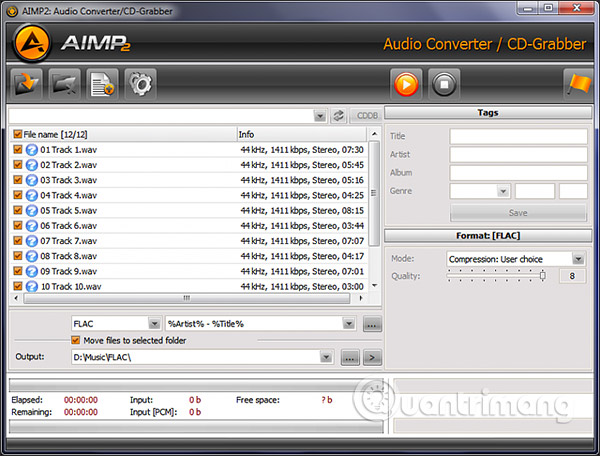The height and width of the screenshot is (456, 600).
Task: Click the refresh arrows icon beside CDDB
Action: pyautogui.click(x=338, y=116)
